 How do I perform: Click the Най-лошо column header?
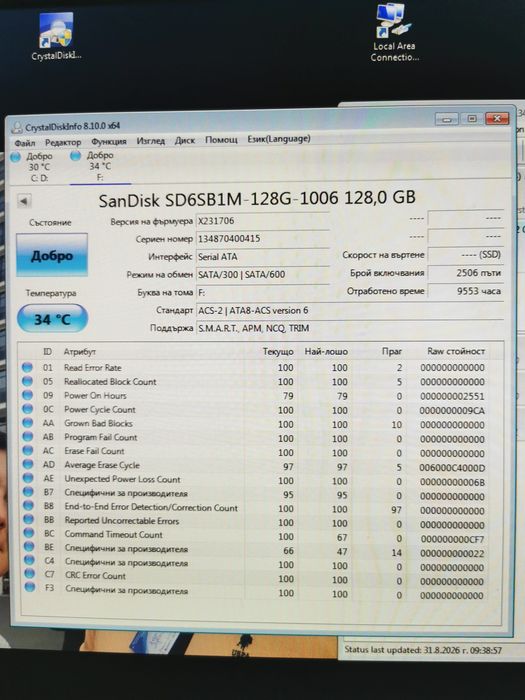326,352
